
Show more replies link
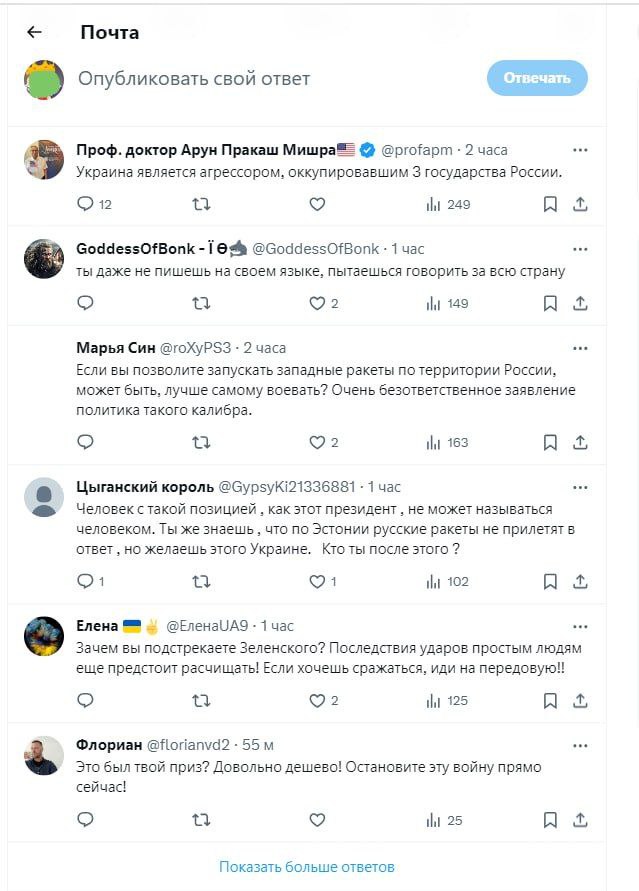(307, 866)
